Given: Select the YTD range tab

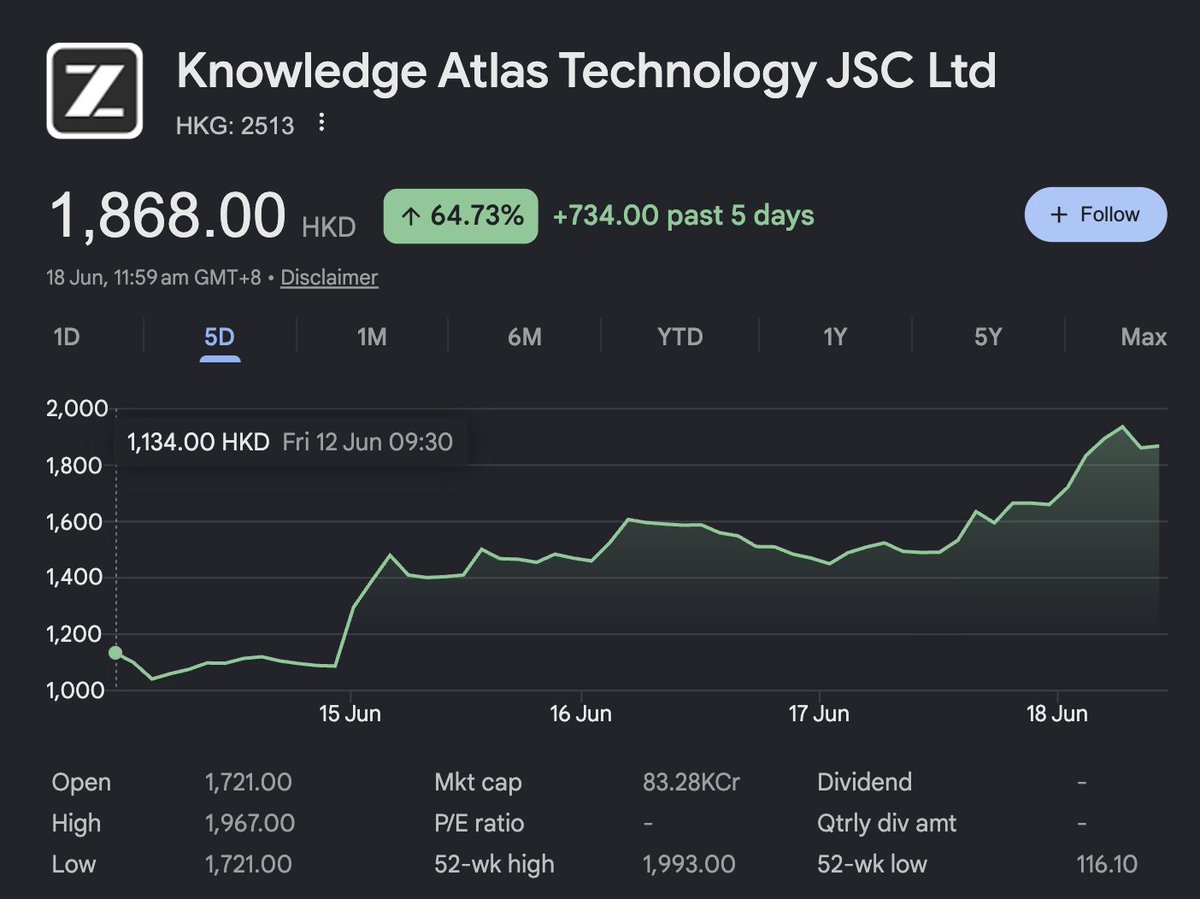Looking at the screenshot, I should click(x=680, y=337).
